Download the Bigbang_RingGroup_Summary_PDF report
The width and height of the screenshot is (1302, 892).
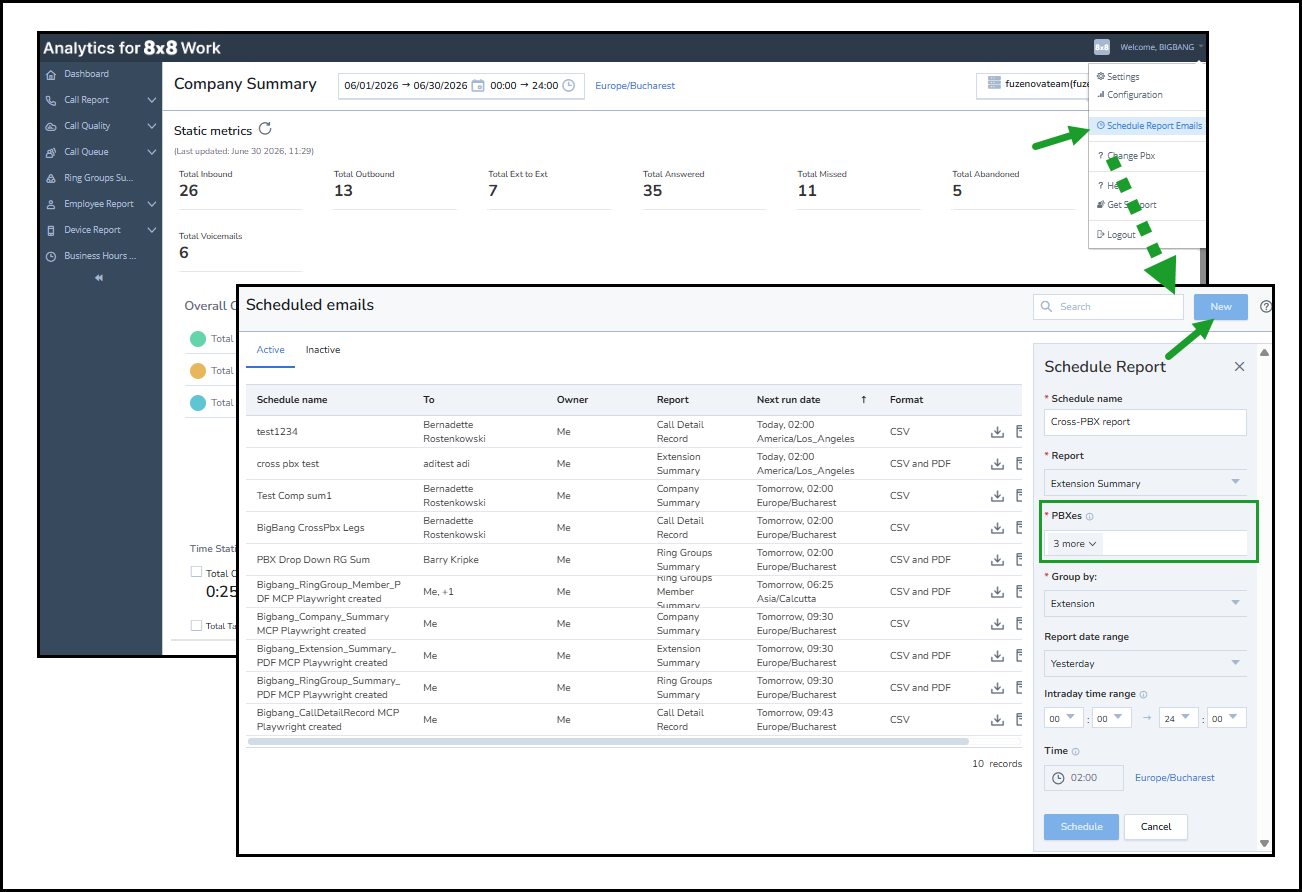[997, 688]
